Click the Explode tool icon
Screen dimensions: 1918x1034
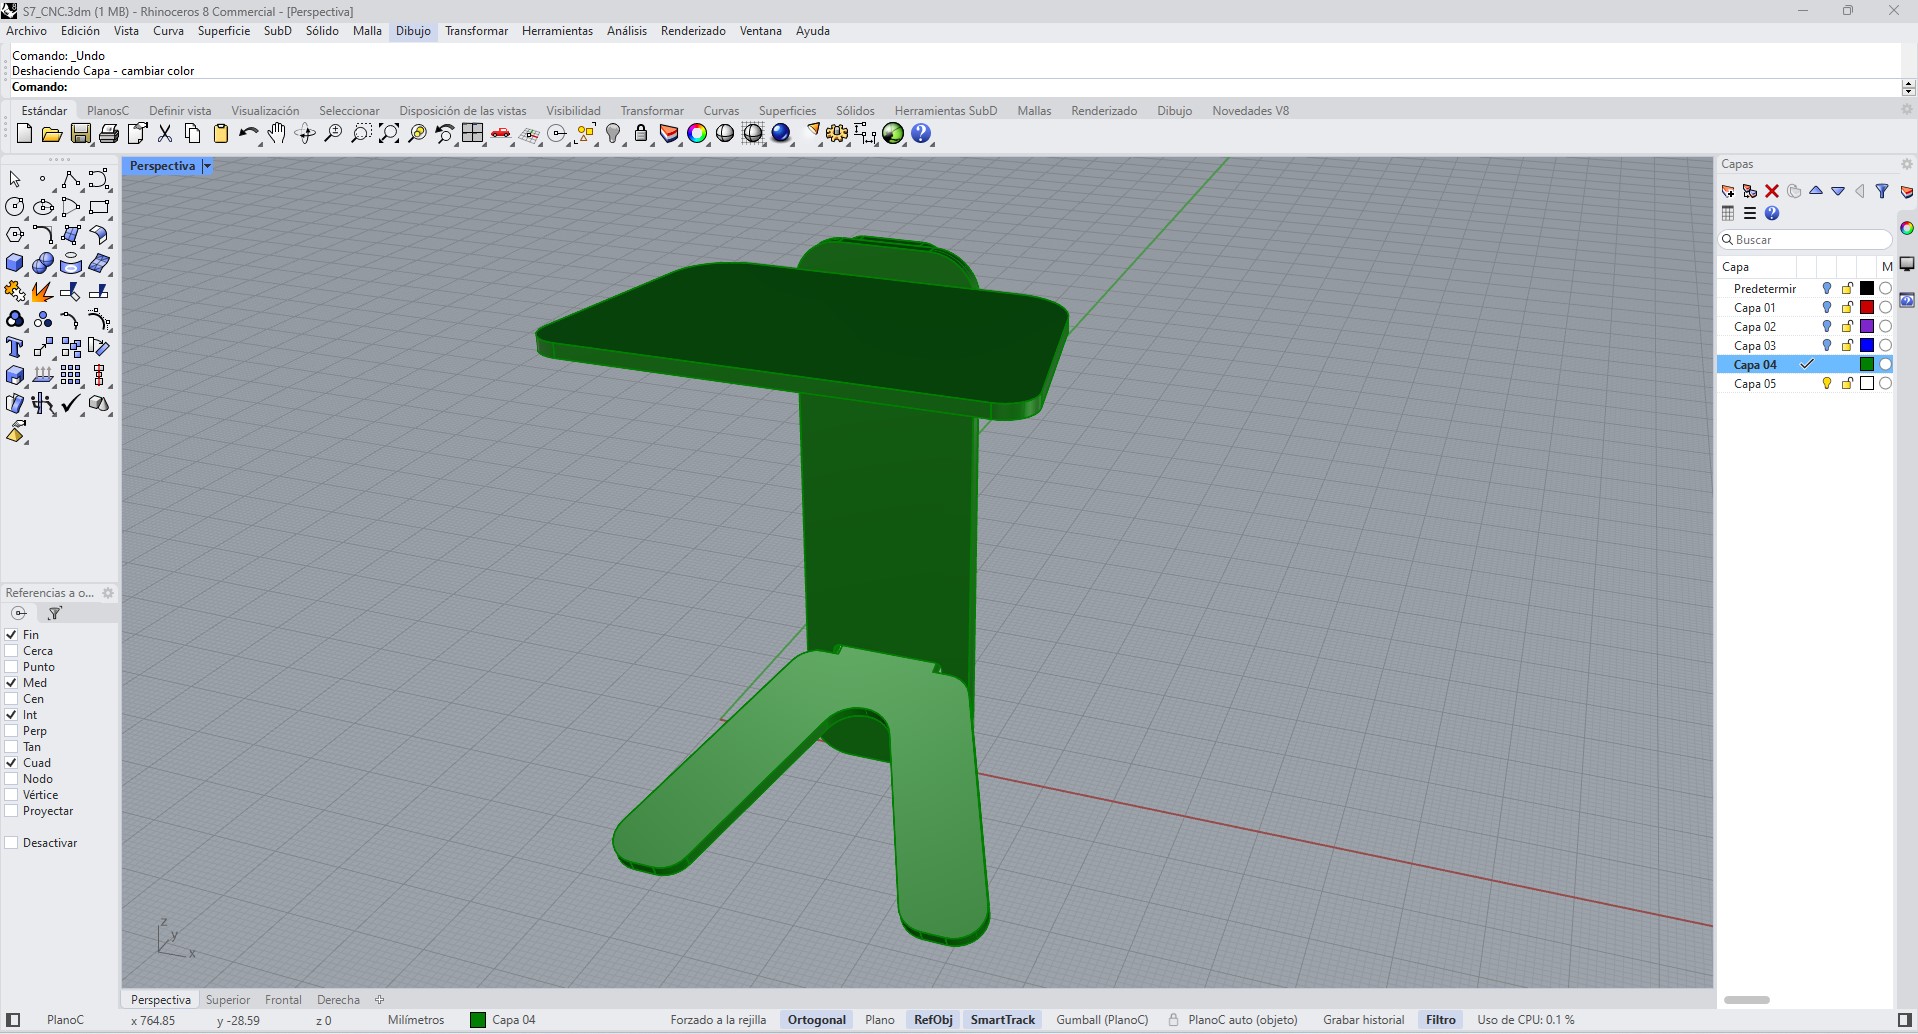point(42,292)
